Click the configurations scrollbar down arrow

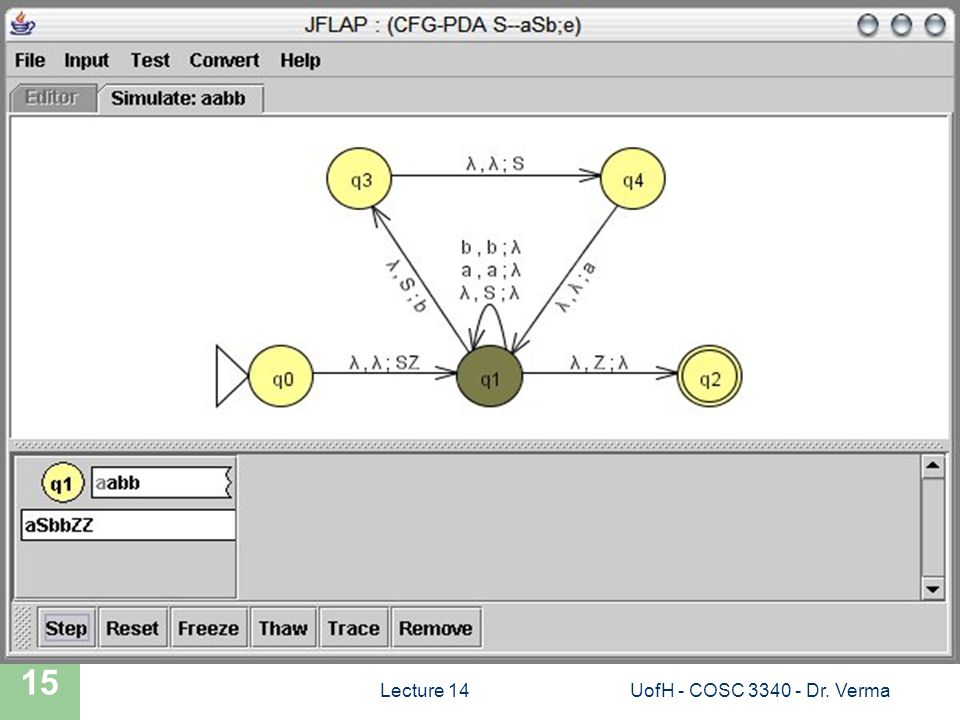coord(933,589)
